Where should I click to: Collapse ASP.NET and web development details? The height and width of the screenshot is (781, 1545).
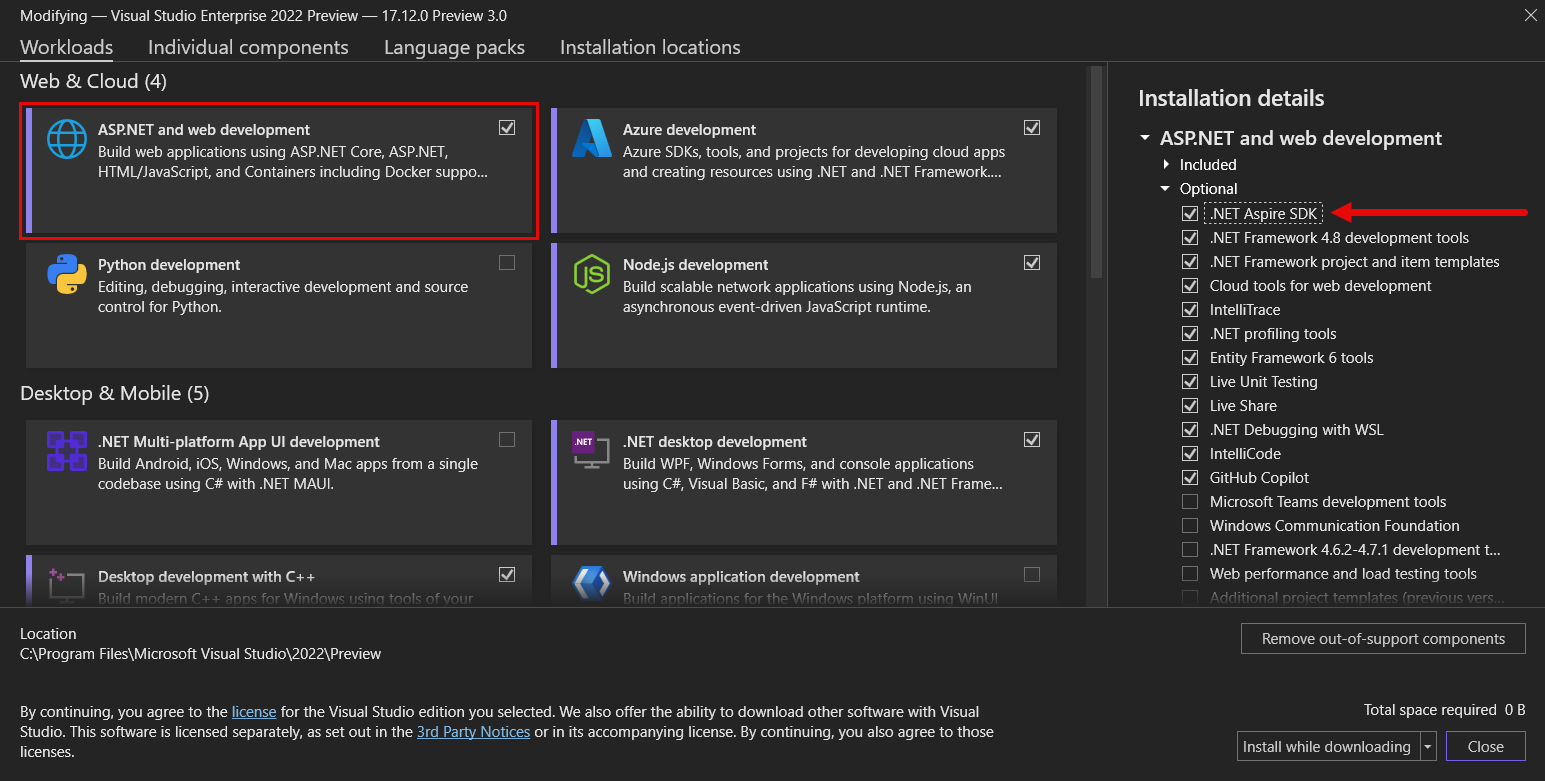1144,139
